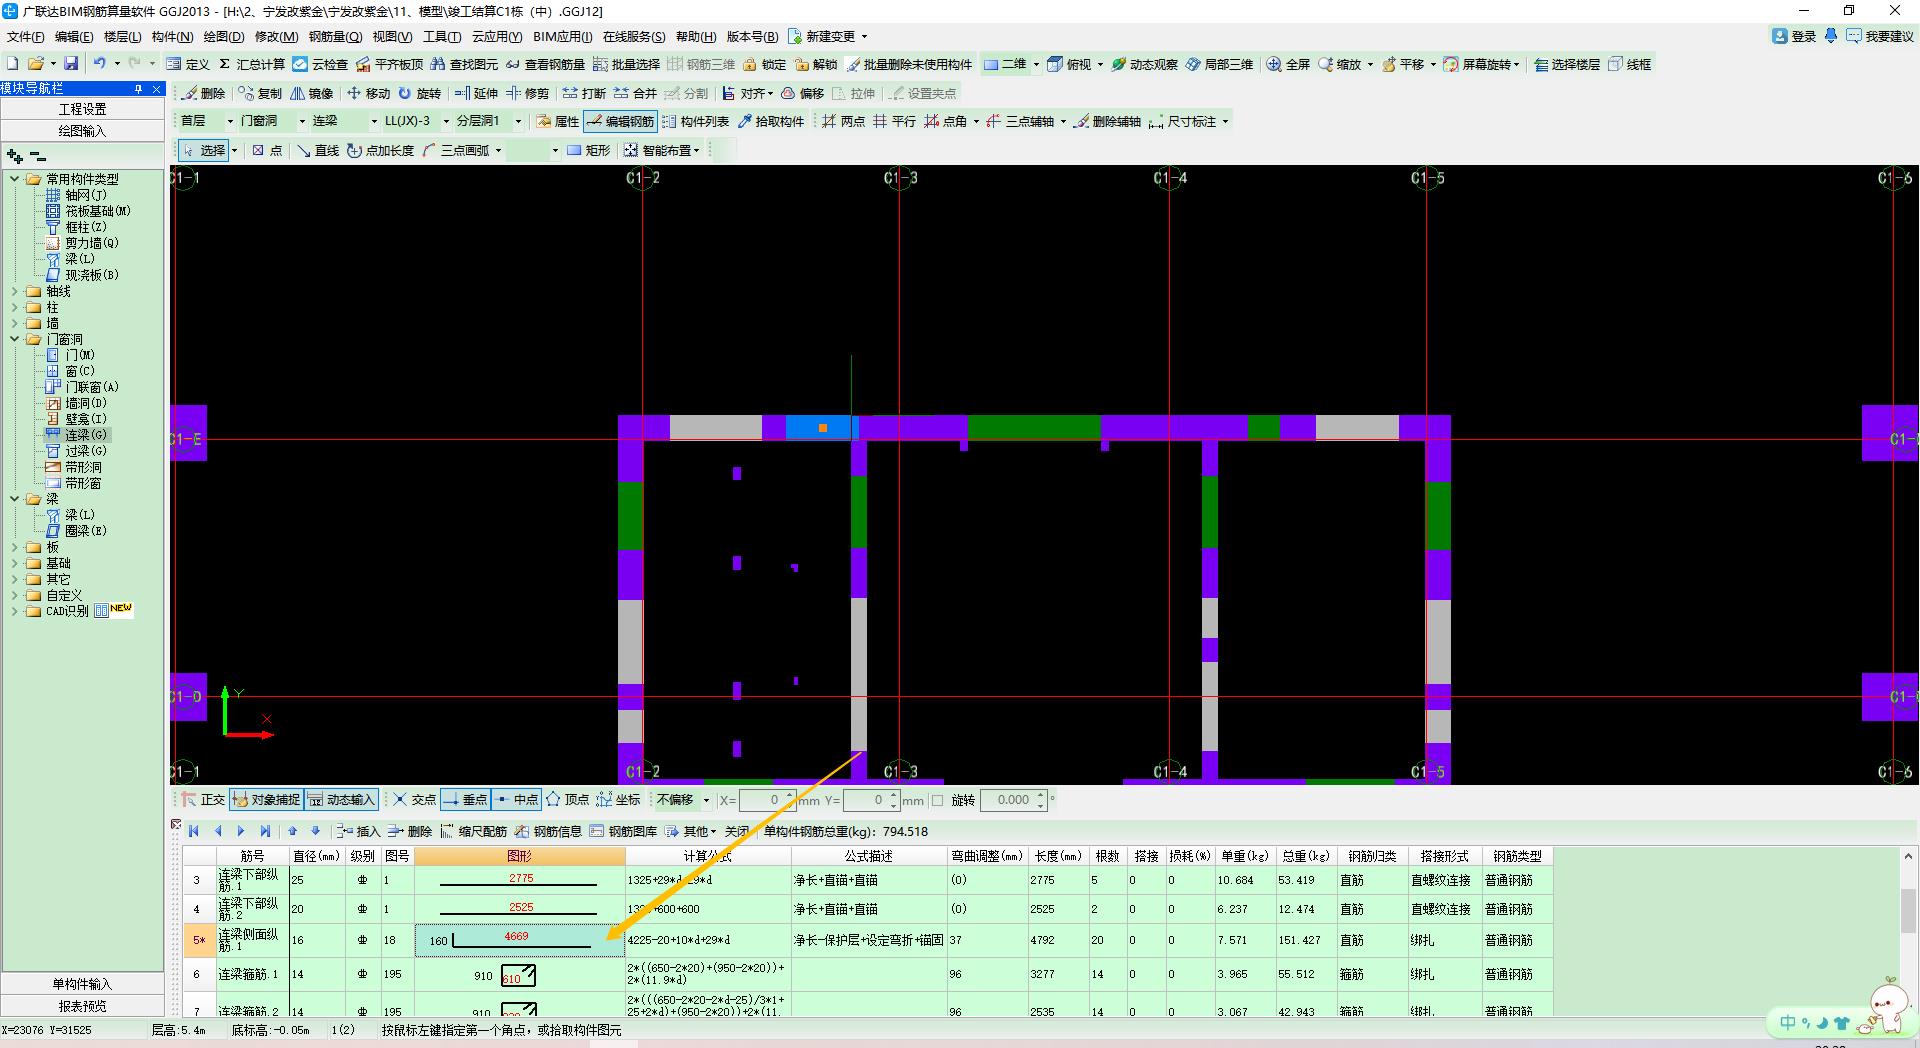This screenshot has width=1920, height=1048.
Task: Click the 锁定 lock icon
Action: coord(765,64)
